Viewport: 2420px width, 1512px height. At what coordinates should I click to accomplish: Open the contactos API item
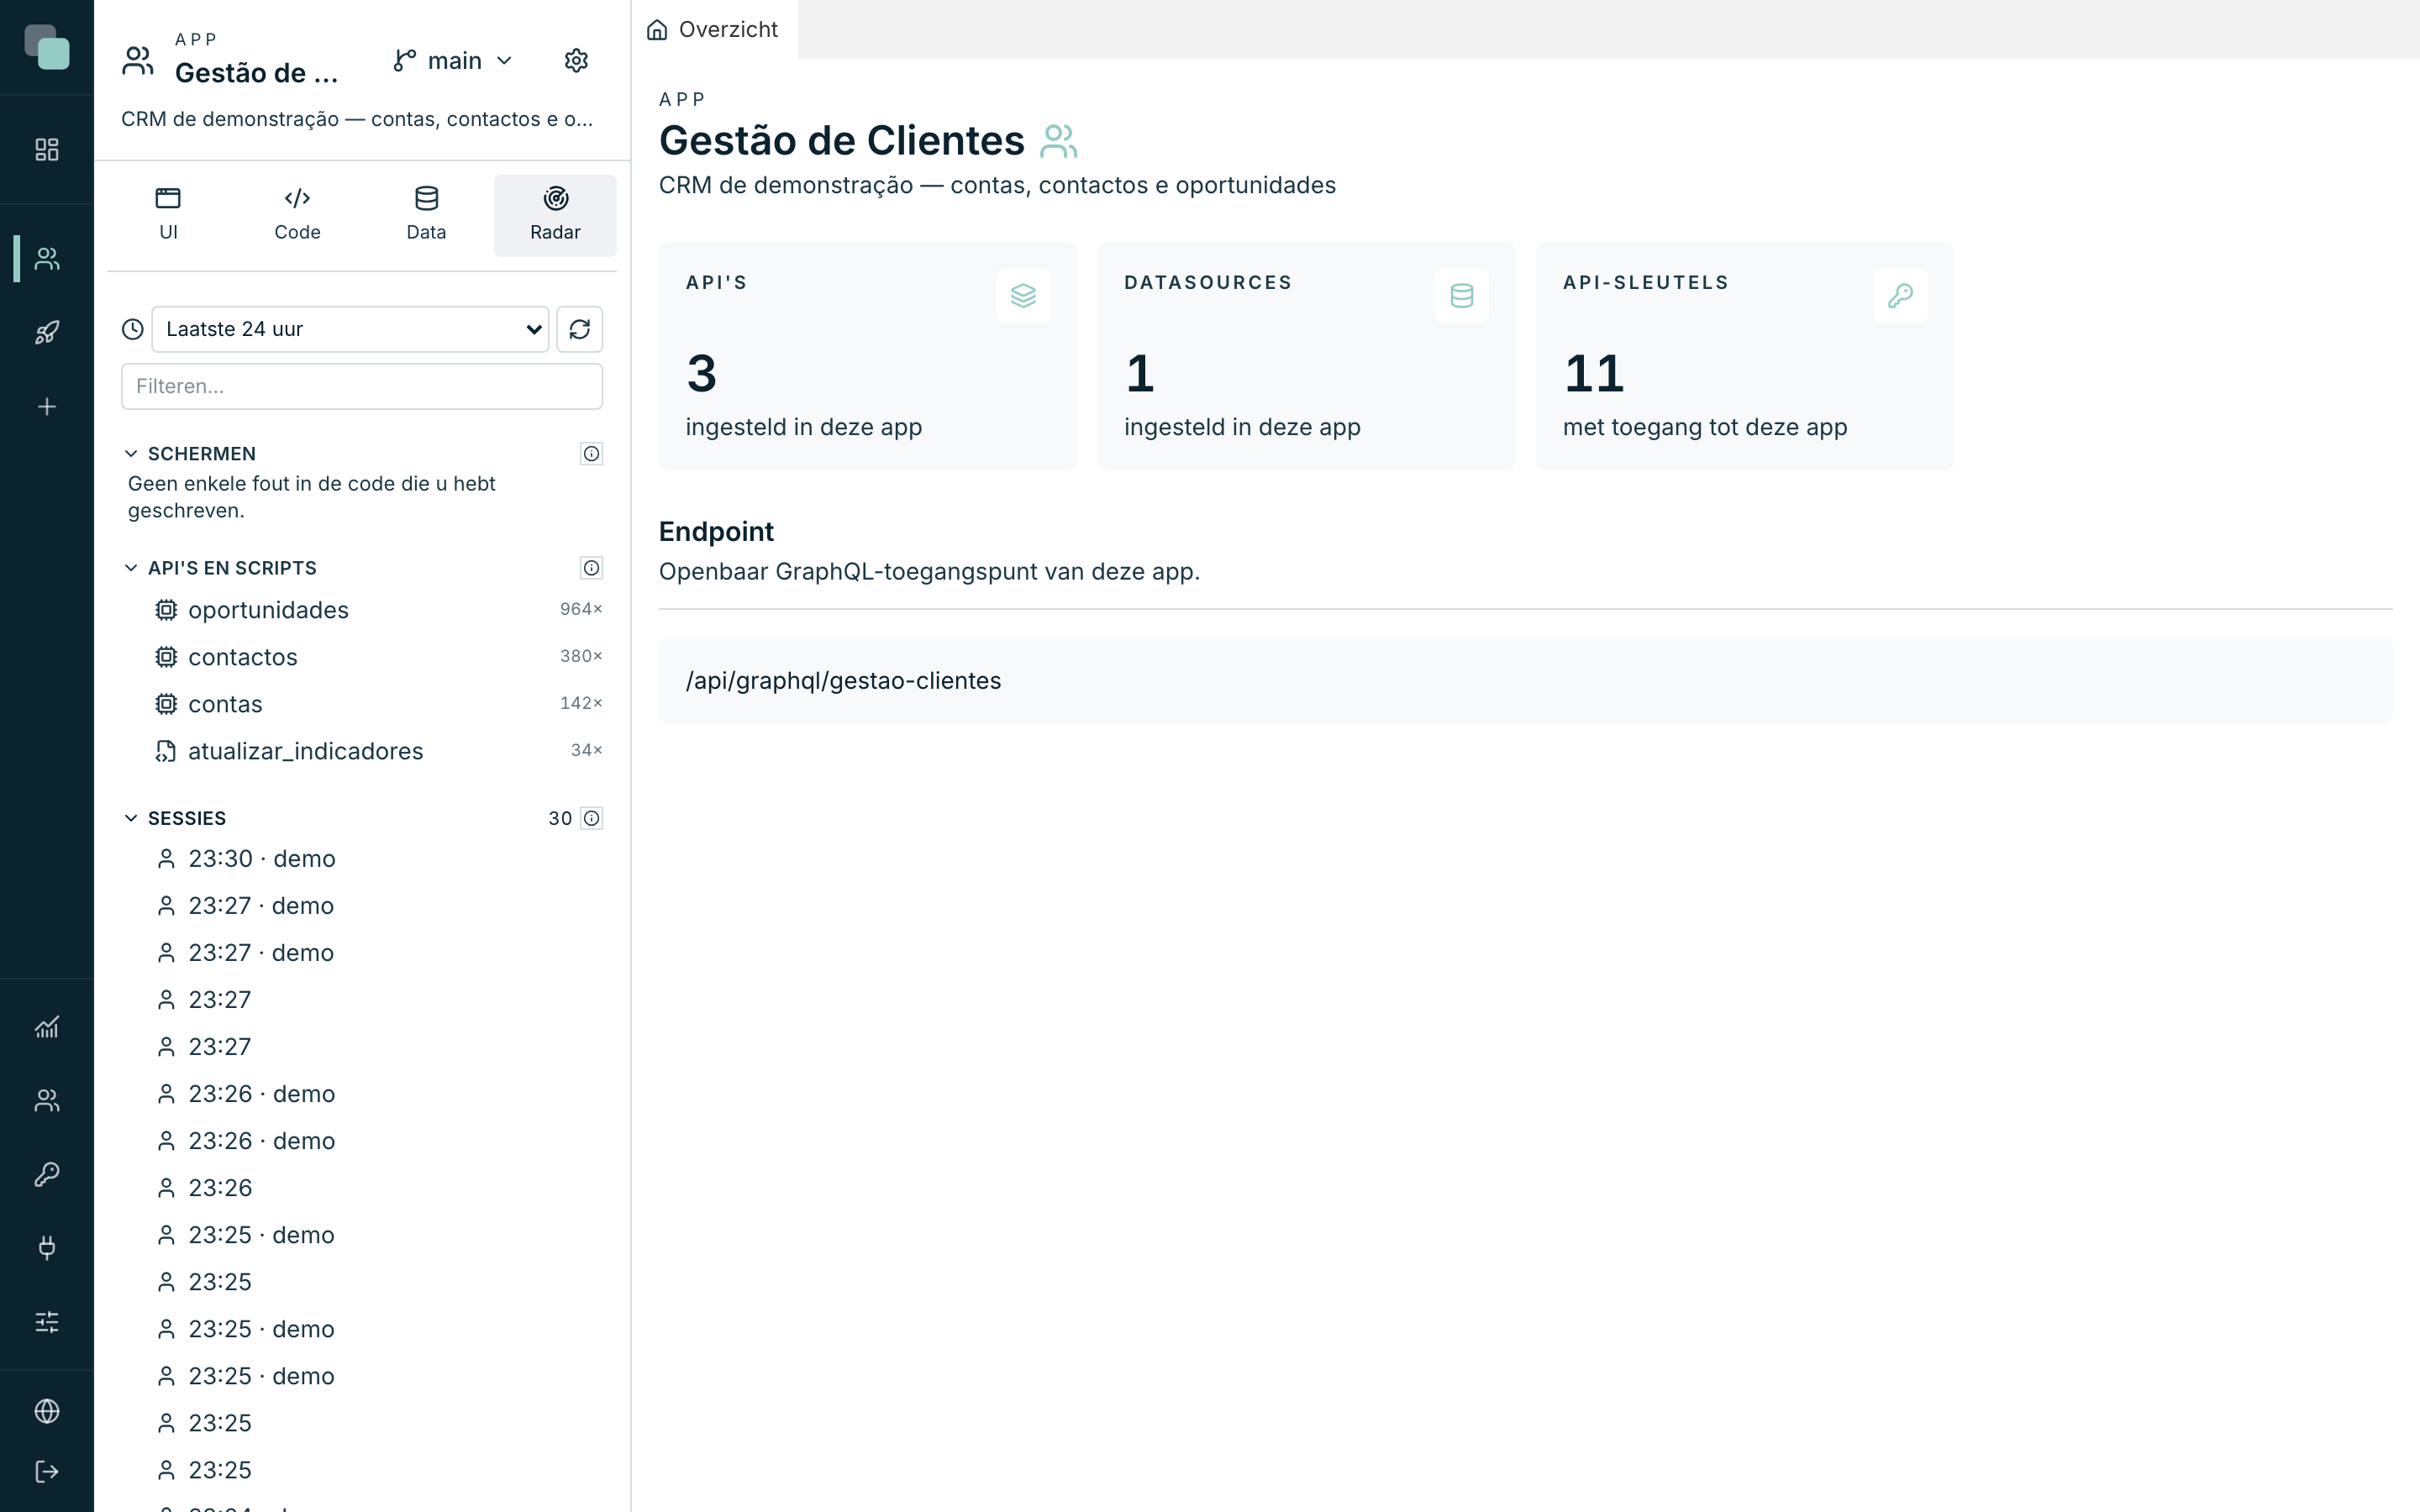coord(362,657)
